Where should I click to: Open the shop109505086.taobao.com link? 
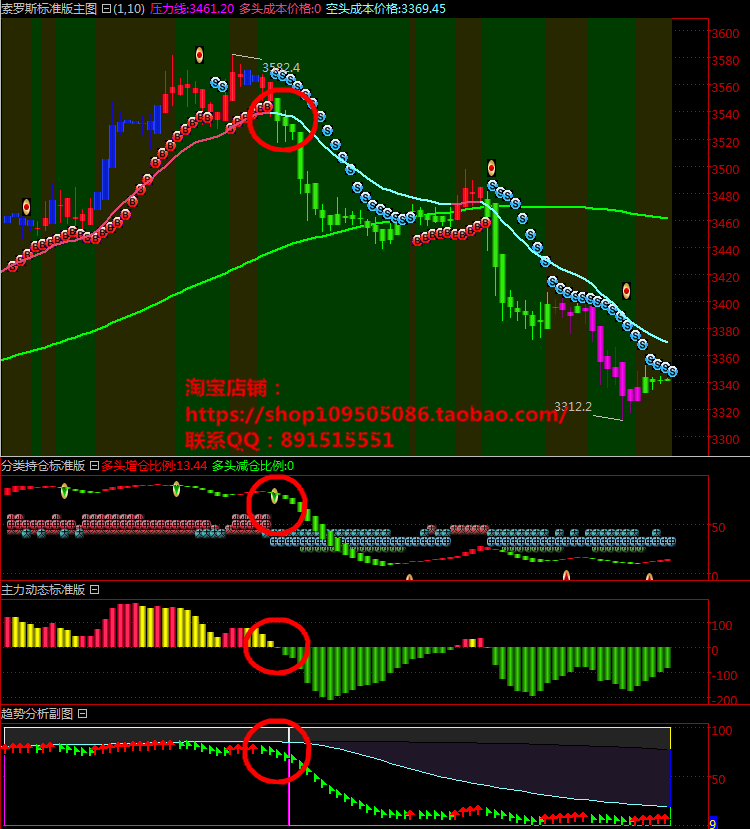pyautogui.click(x=375, y=414)
